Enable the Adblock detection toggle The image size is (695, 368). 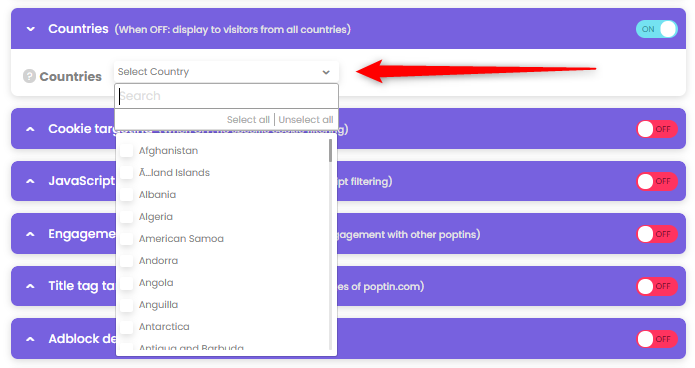point(656,339)
